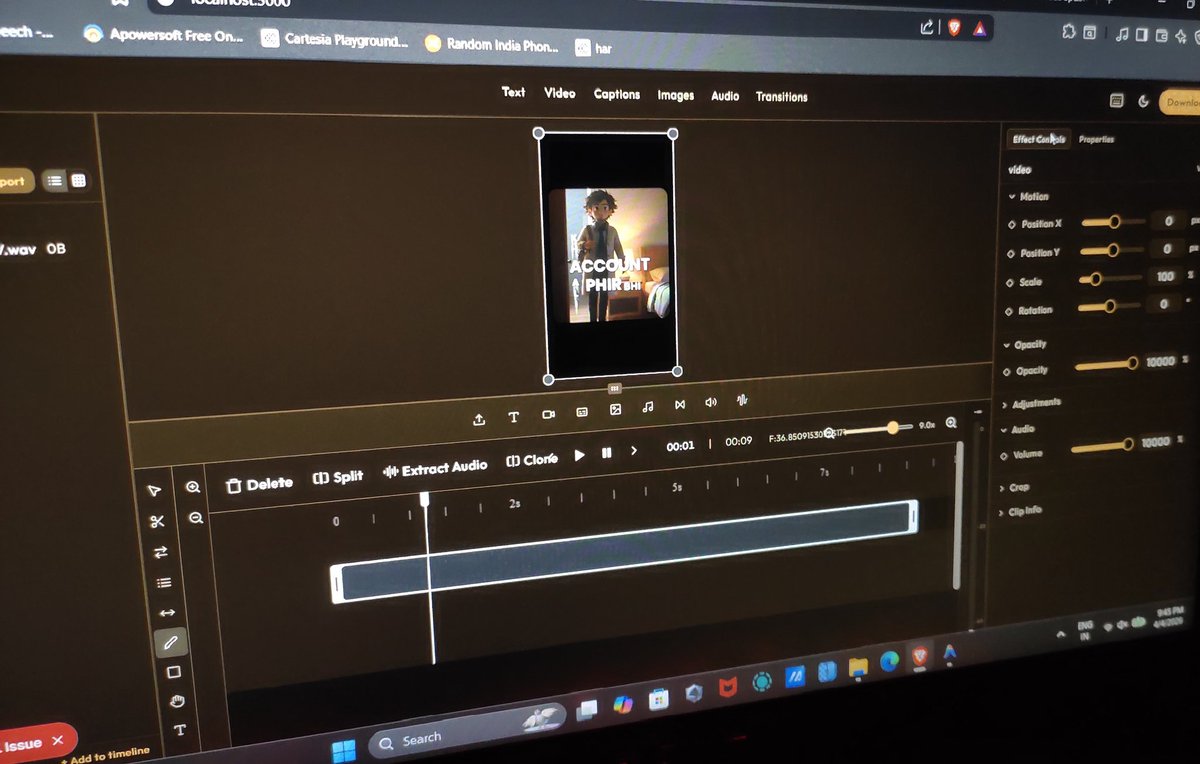Screen dimensions: 1200x764
Task: Play the timeline
Action: [x=579, y=455]
